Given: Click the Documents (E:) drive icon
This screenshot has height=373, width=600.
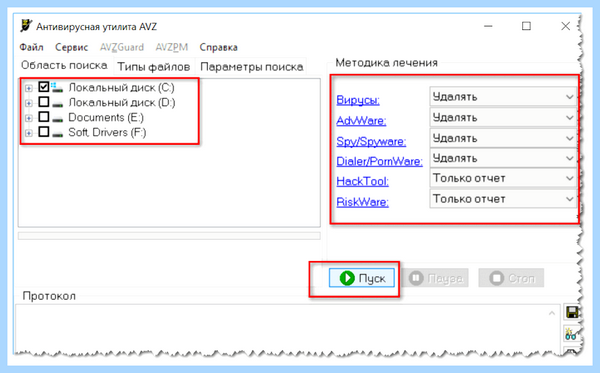Looking at the screenshot, I should click(x=57, y=119).
